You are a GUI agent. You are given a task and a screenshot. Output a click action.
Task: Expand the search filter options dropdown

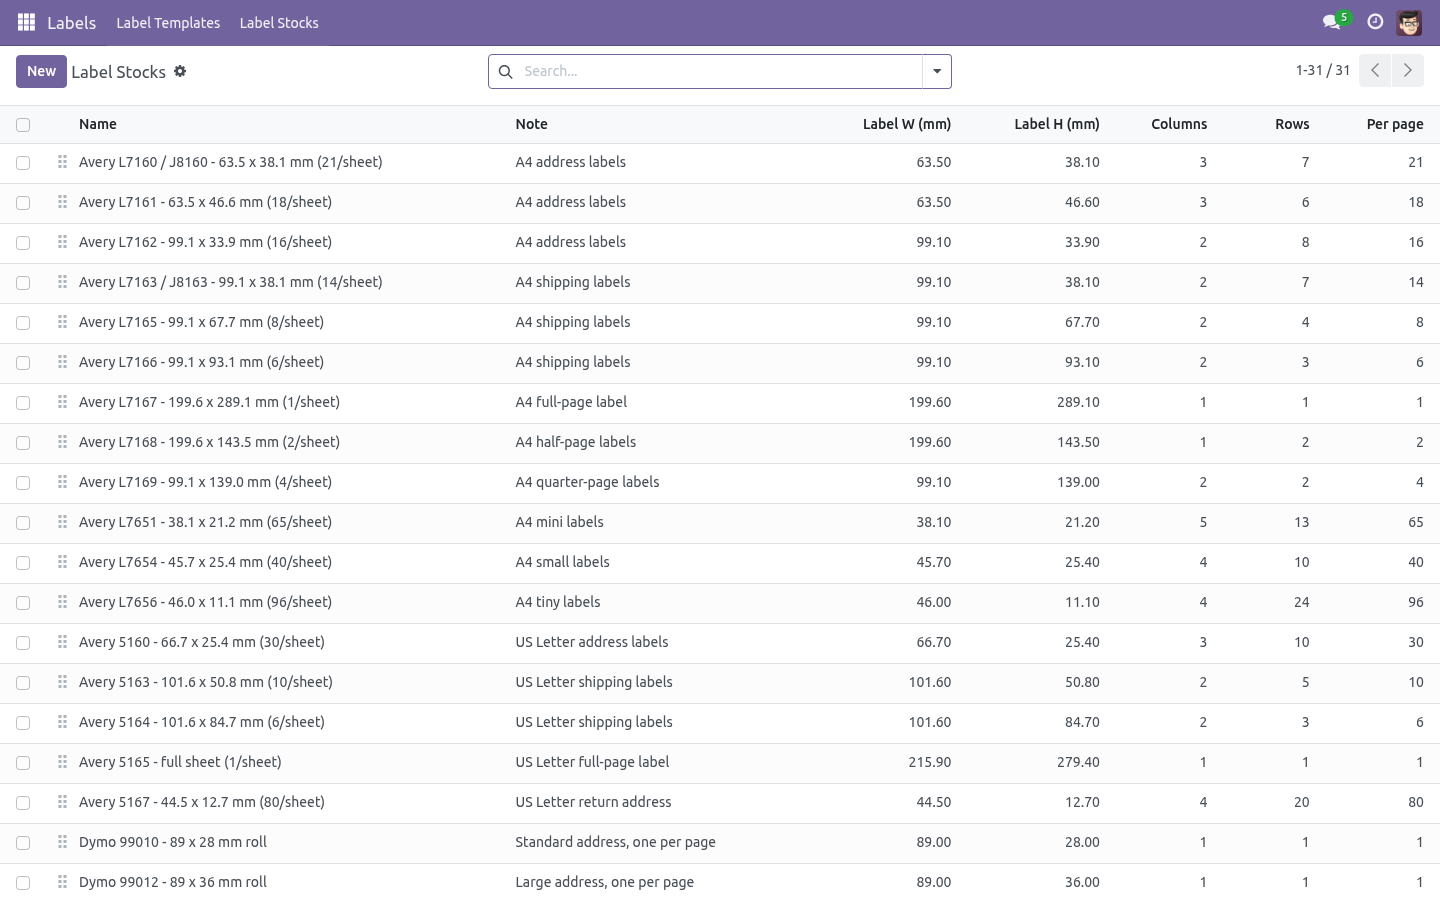937,71
